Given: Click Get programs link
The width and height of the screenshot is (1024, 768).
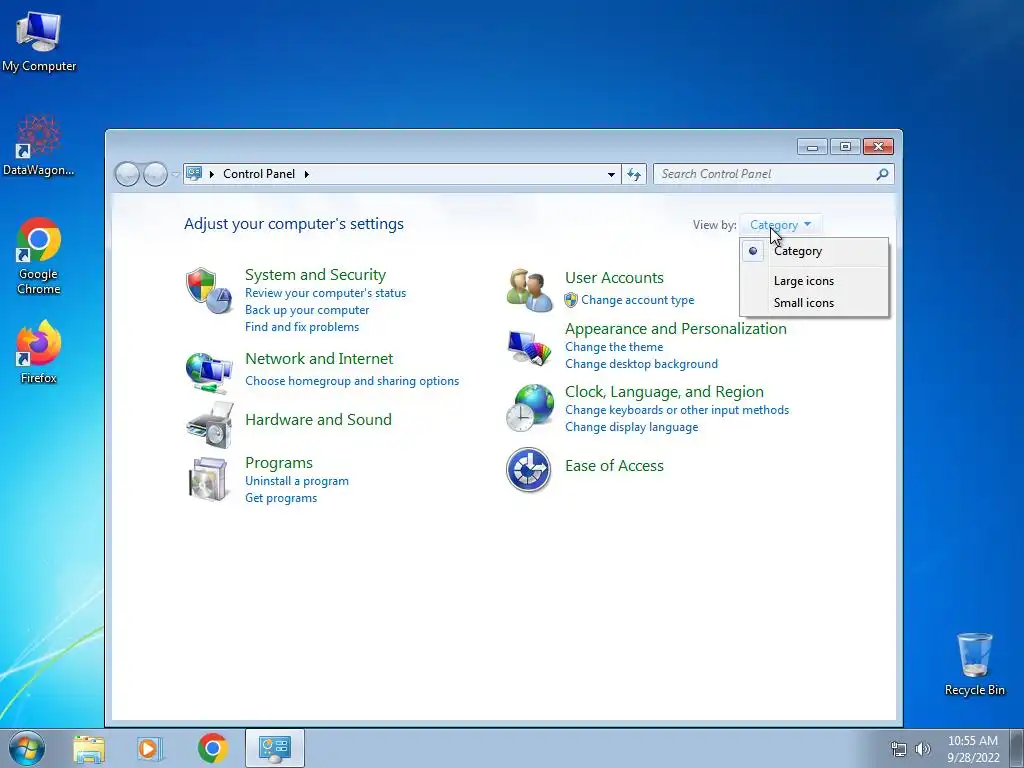Looking at the screenshot, I should (x=281, y=498).
